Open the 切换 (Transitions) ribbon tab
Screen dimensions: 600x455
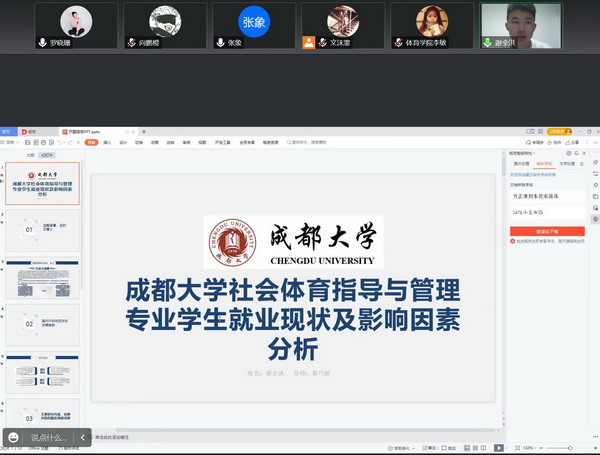click(x=139, y=142)
